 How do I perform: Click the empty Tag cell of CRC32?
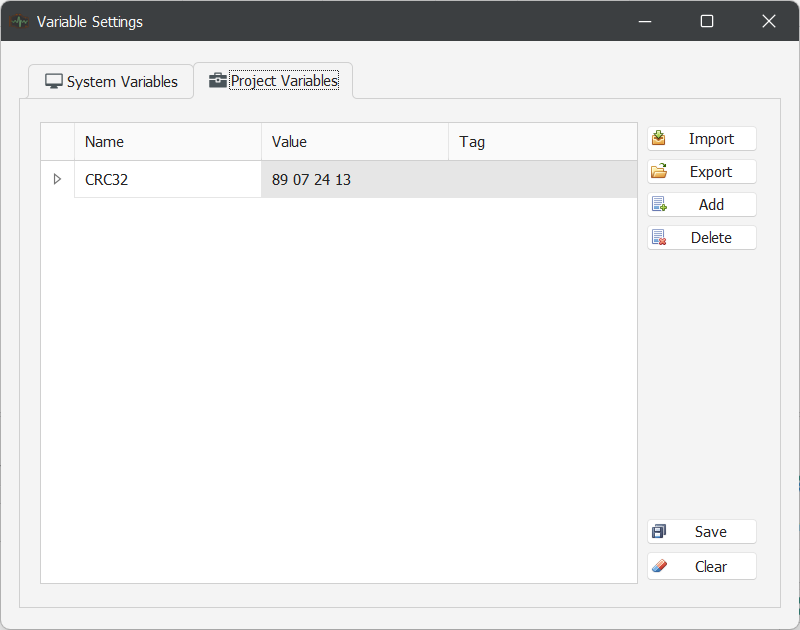click(x=542, y=180)
